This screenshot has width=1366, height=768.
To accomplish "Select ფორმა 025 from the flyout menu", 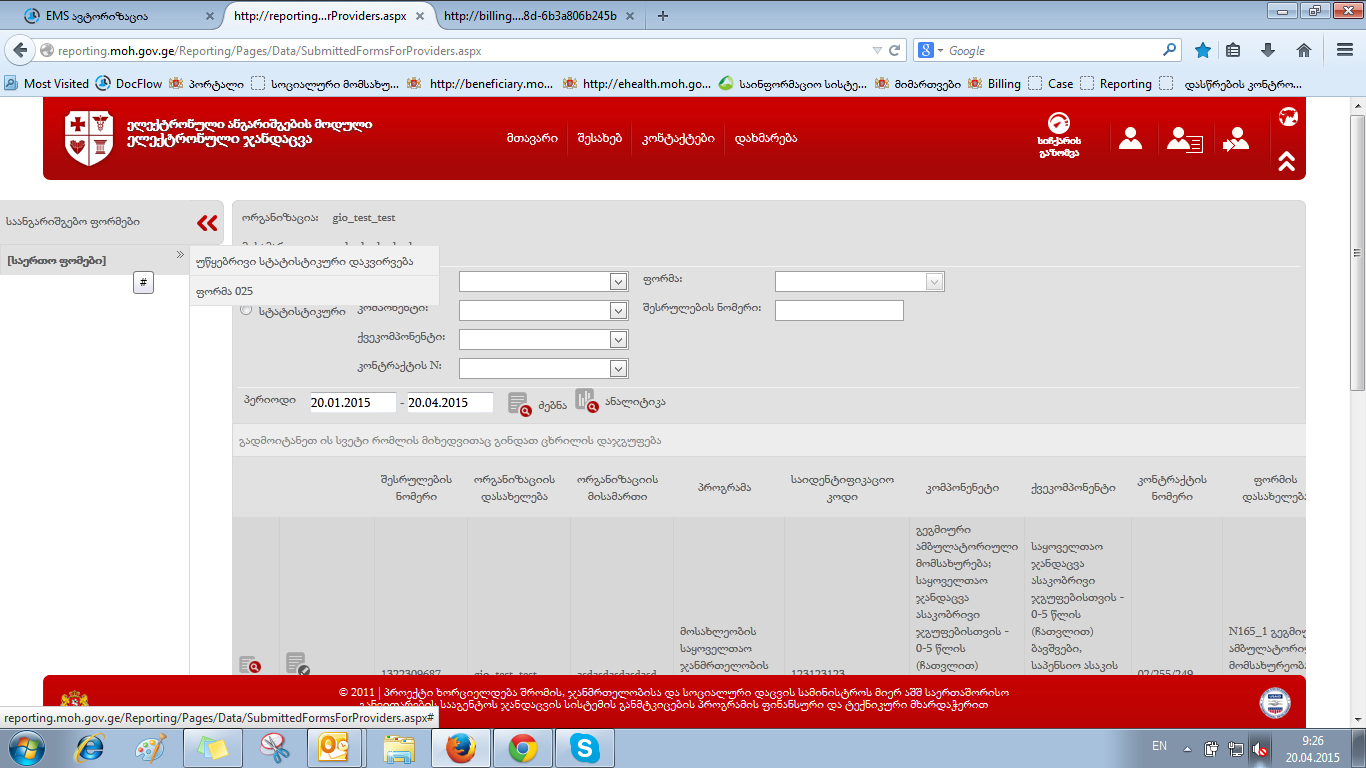I will 225,291.
